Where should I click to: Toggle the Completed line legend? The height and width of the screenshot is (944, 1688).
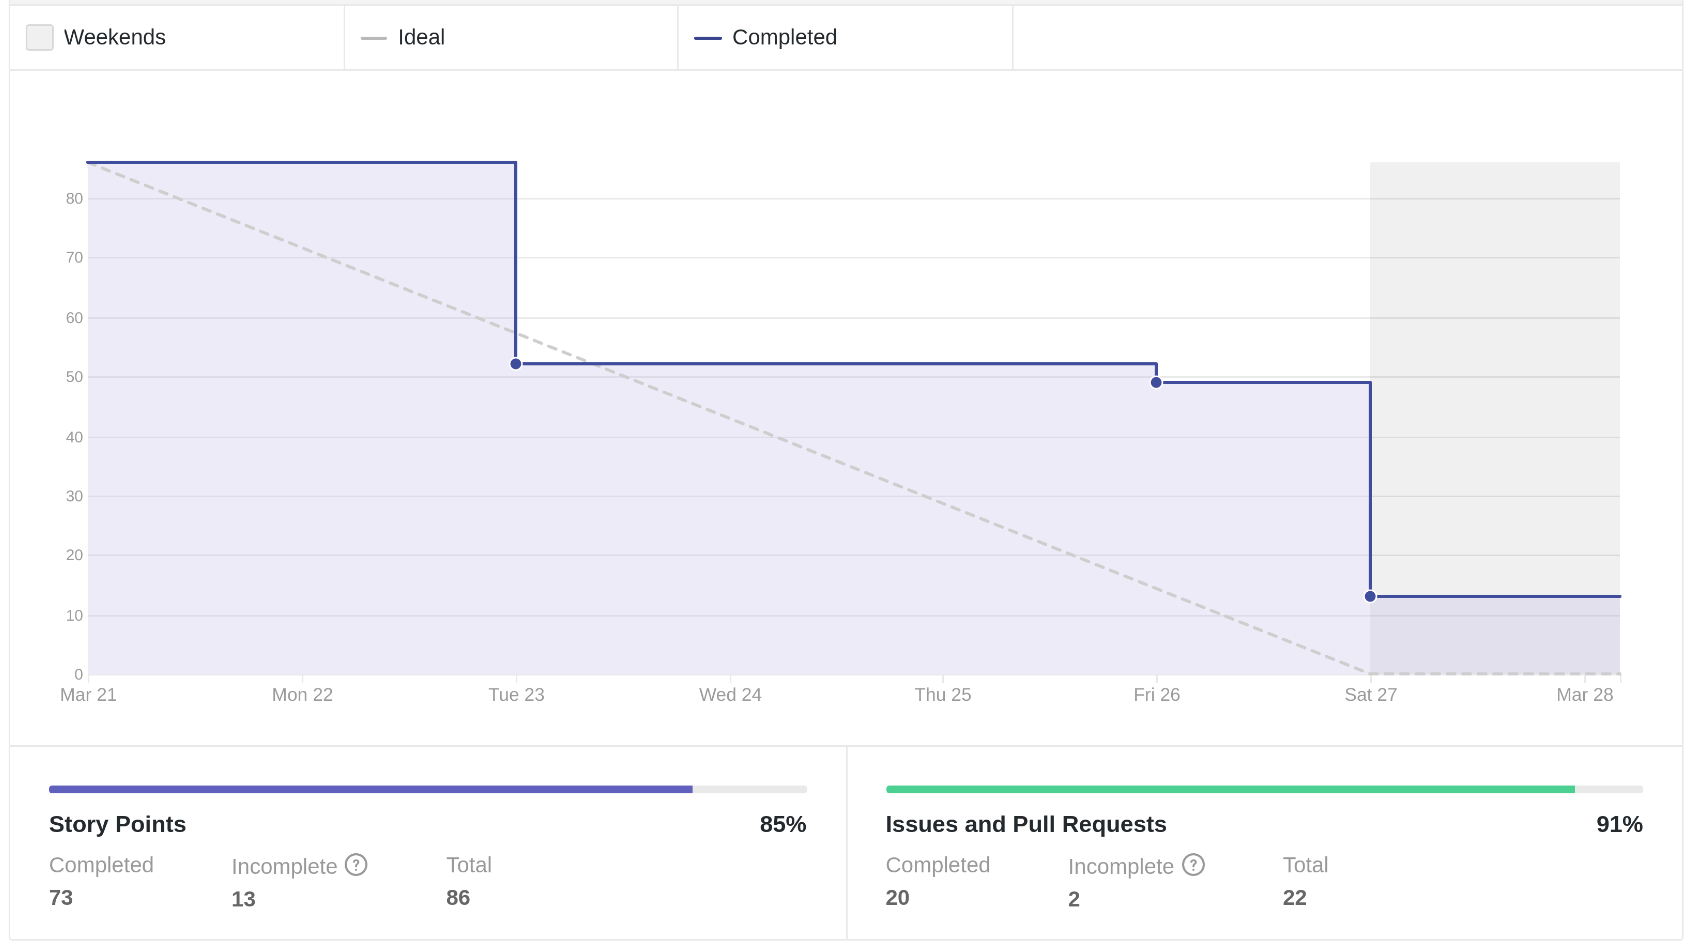(x=766, y=38)
